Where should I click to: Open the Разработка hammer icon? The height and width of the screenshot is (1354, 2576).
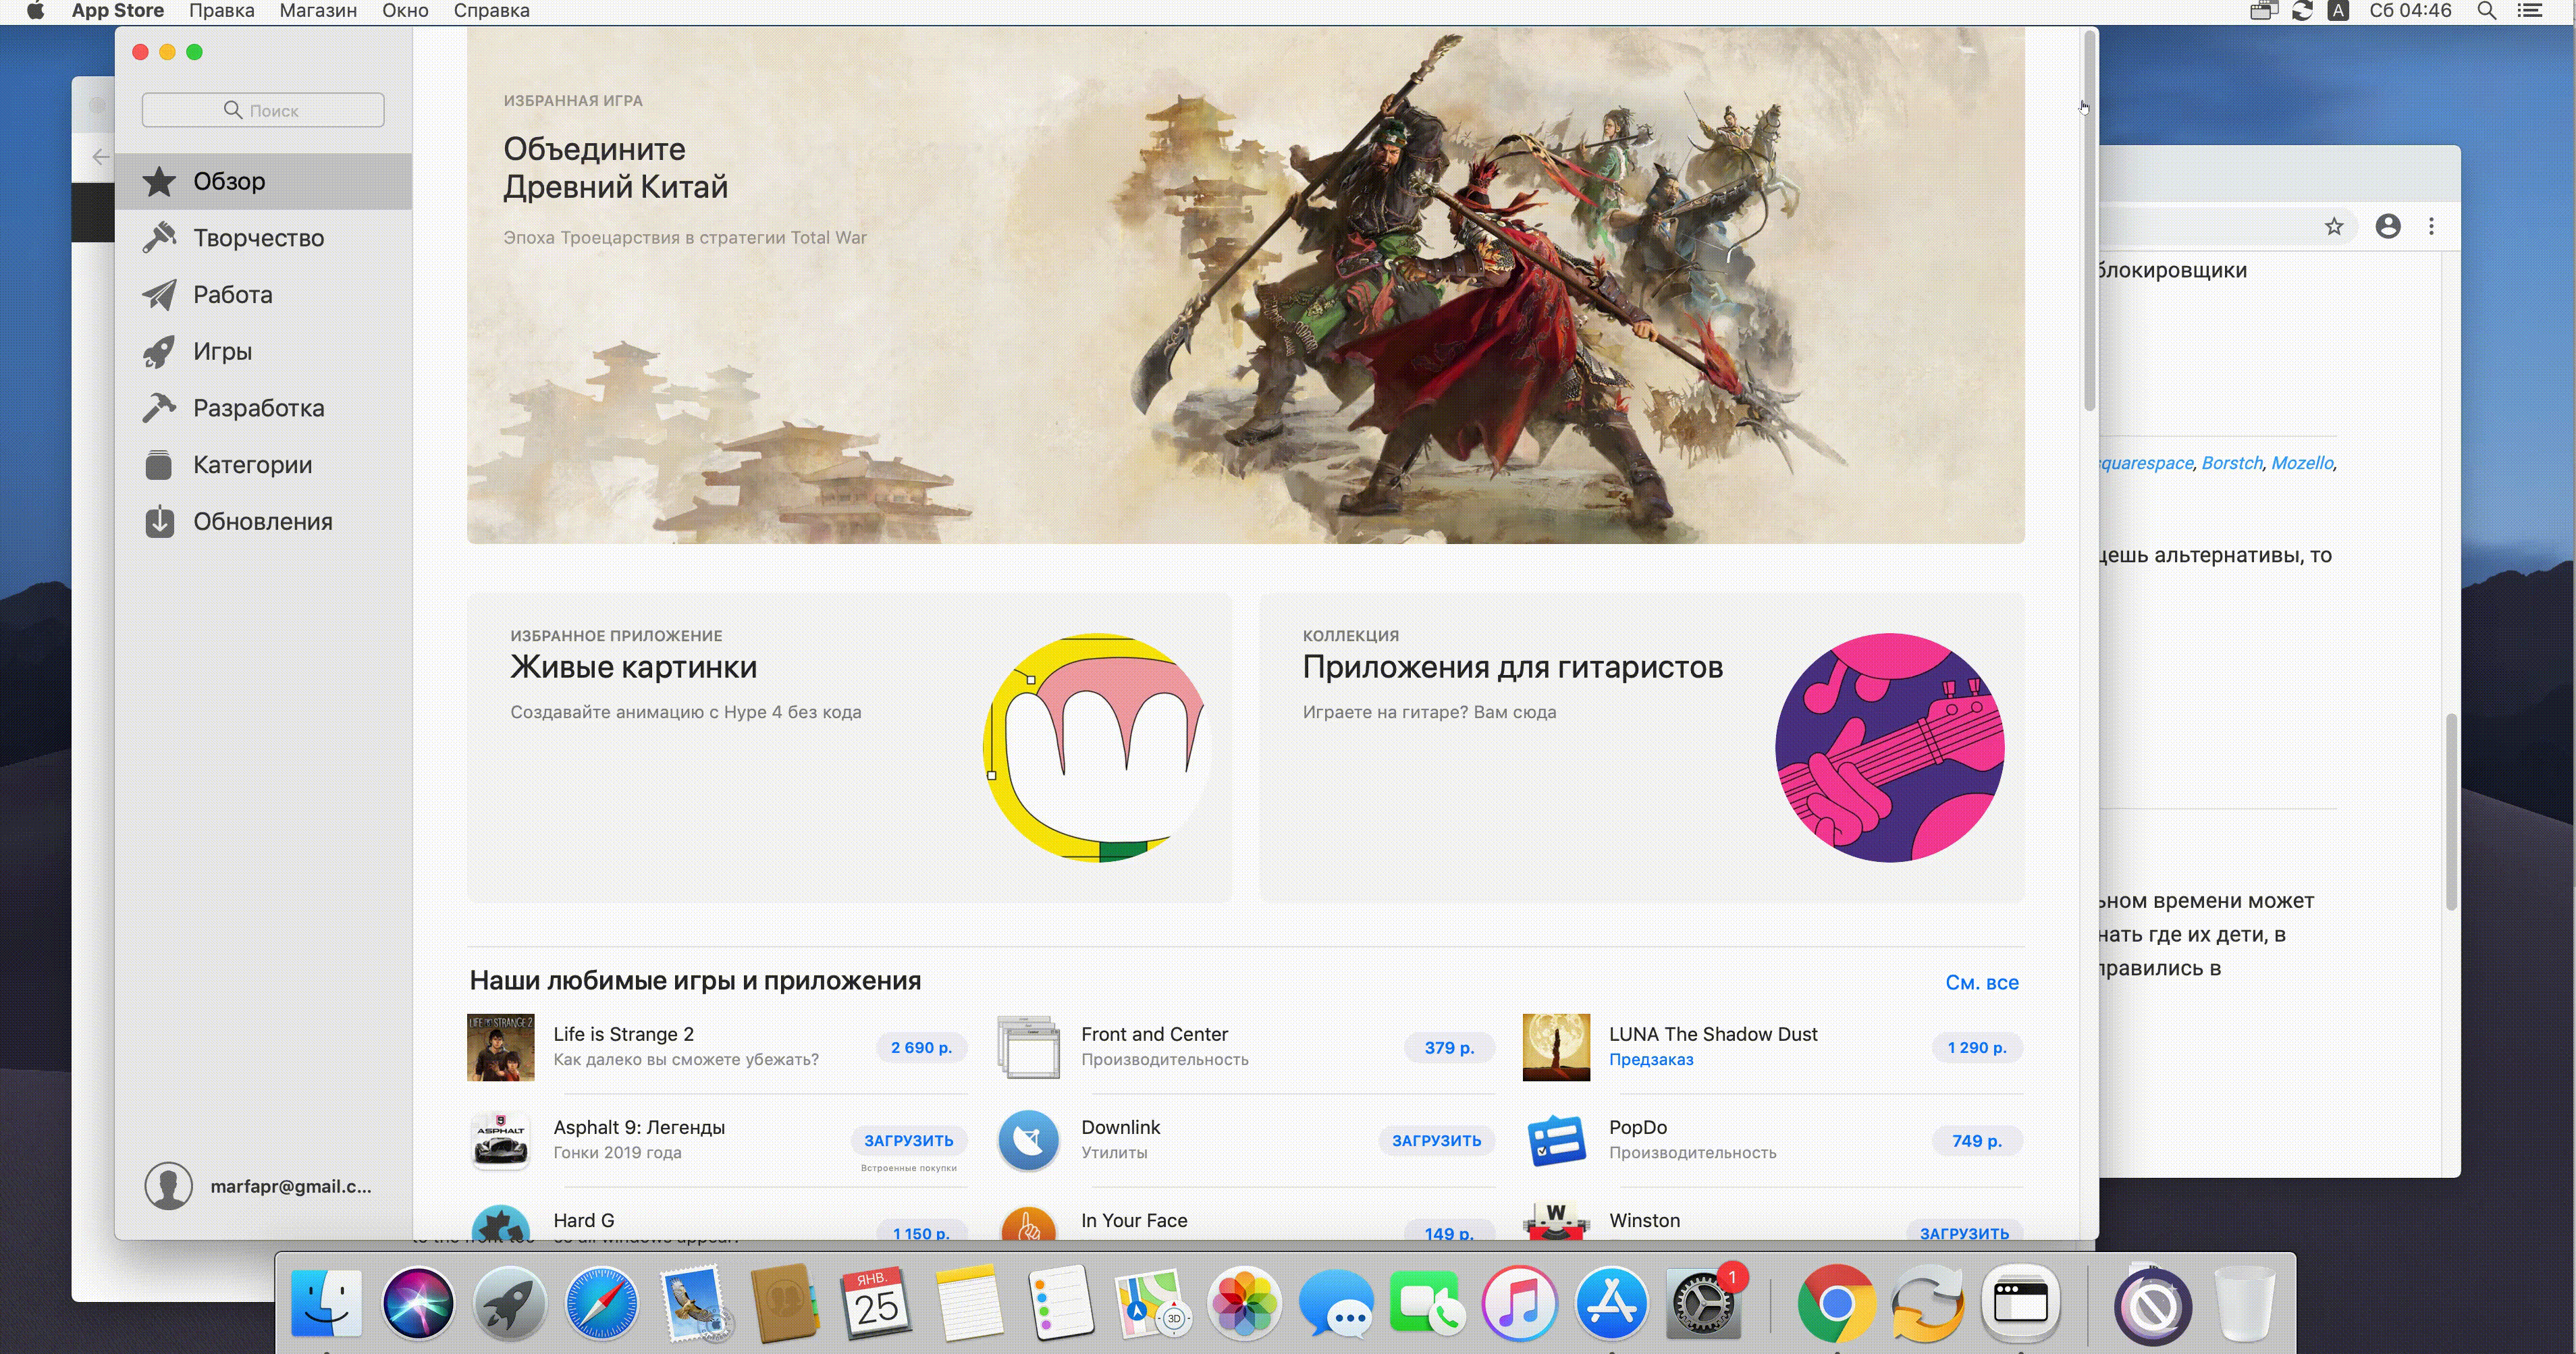click(158, 408)
